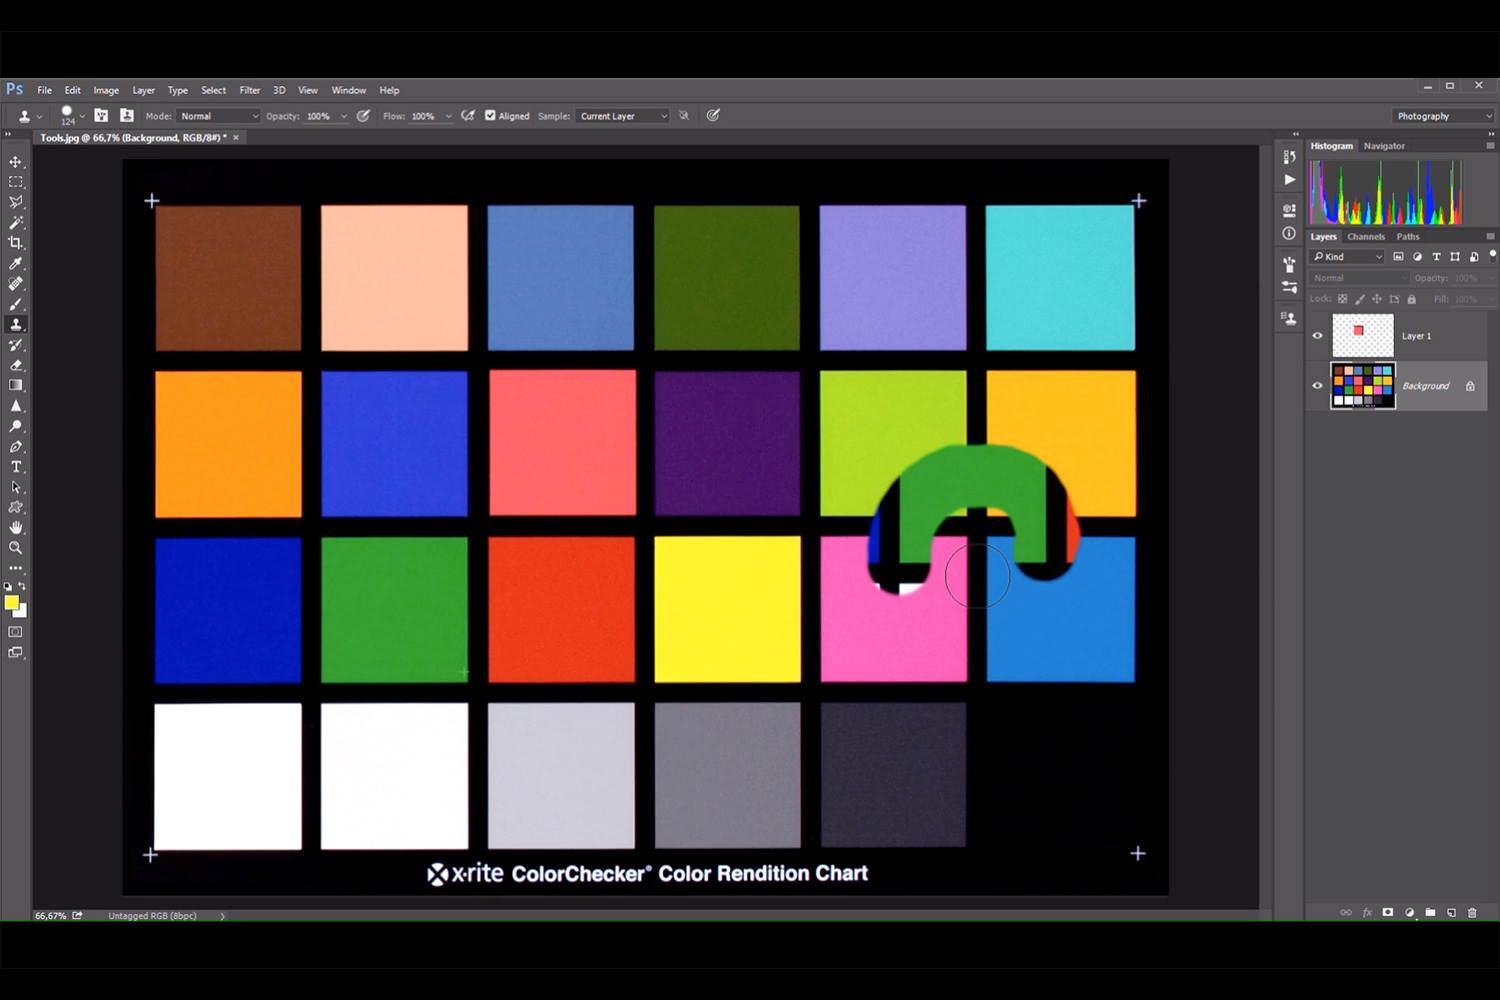Viewport: 1500px width, 1000px height.
Task: Select the Horizontal Type tool
Action: click(x=16, y=467)
